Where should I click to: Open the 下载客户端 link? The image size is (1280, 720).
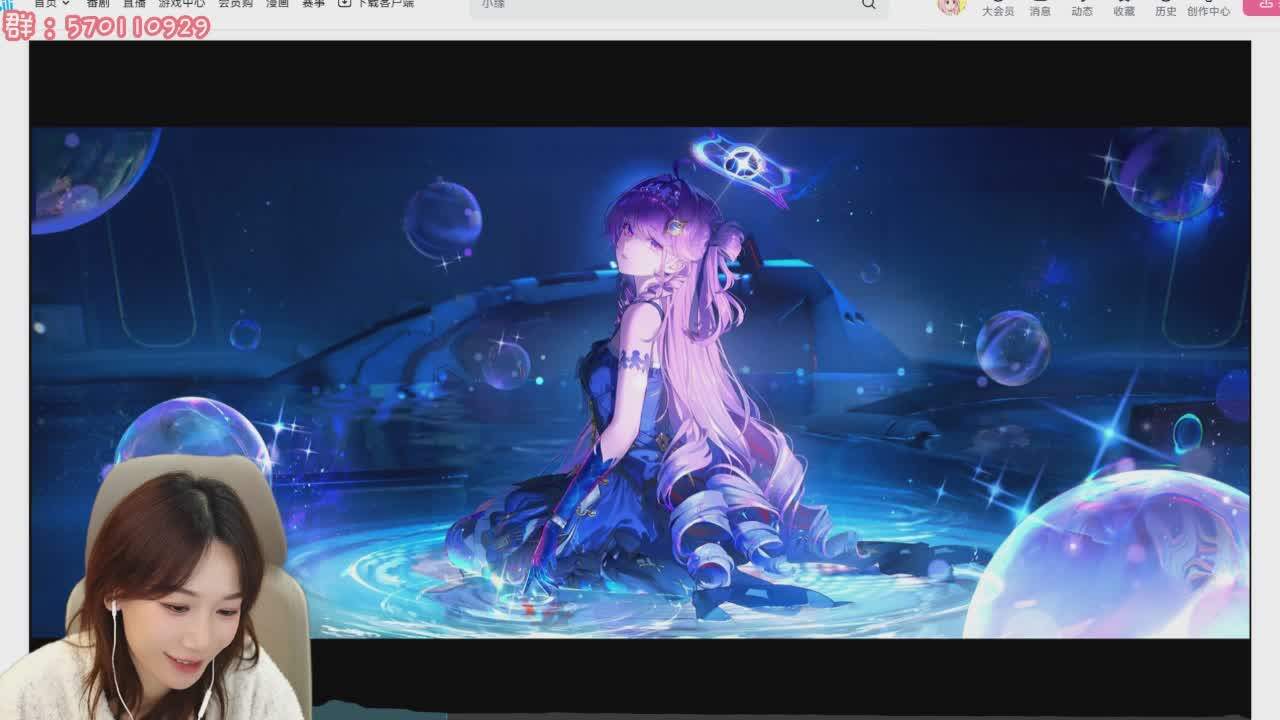tap(385, 4)
